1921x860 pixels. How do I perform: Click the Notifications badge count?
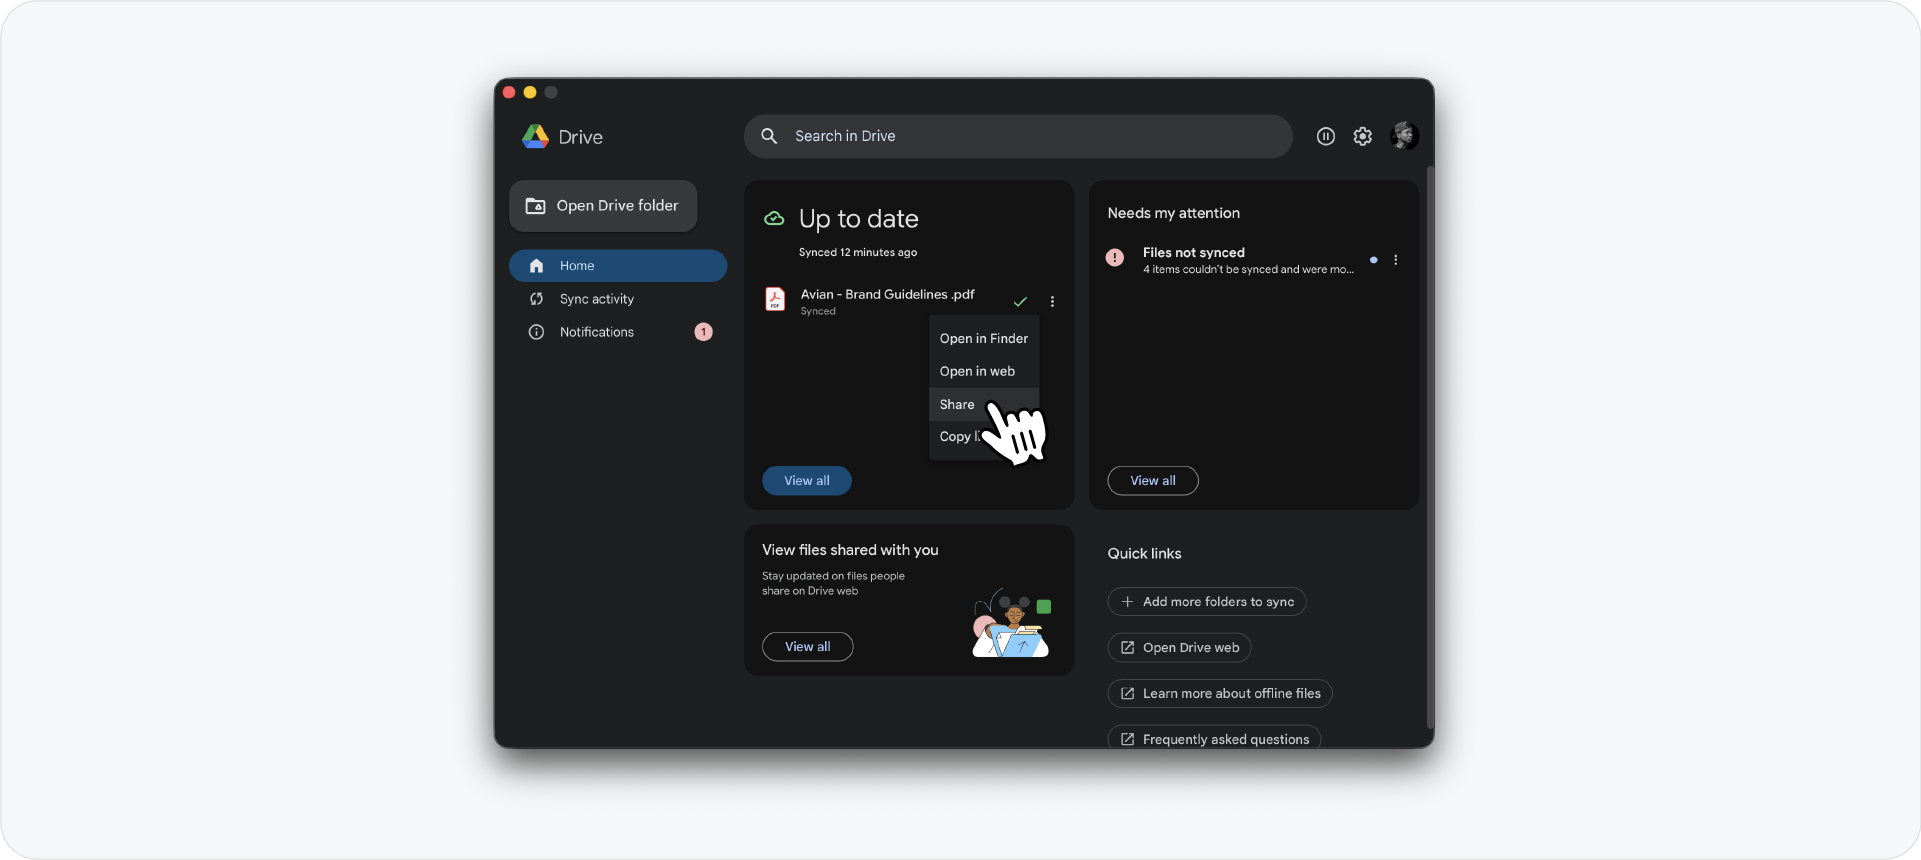tap(704, 332)
